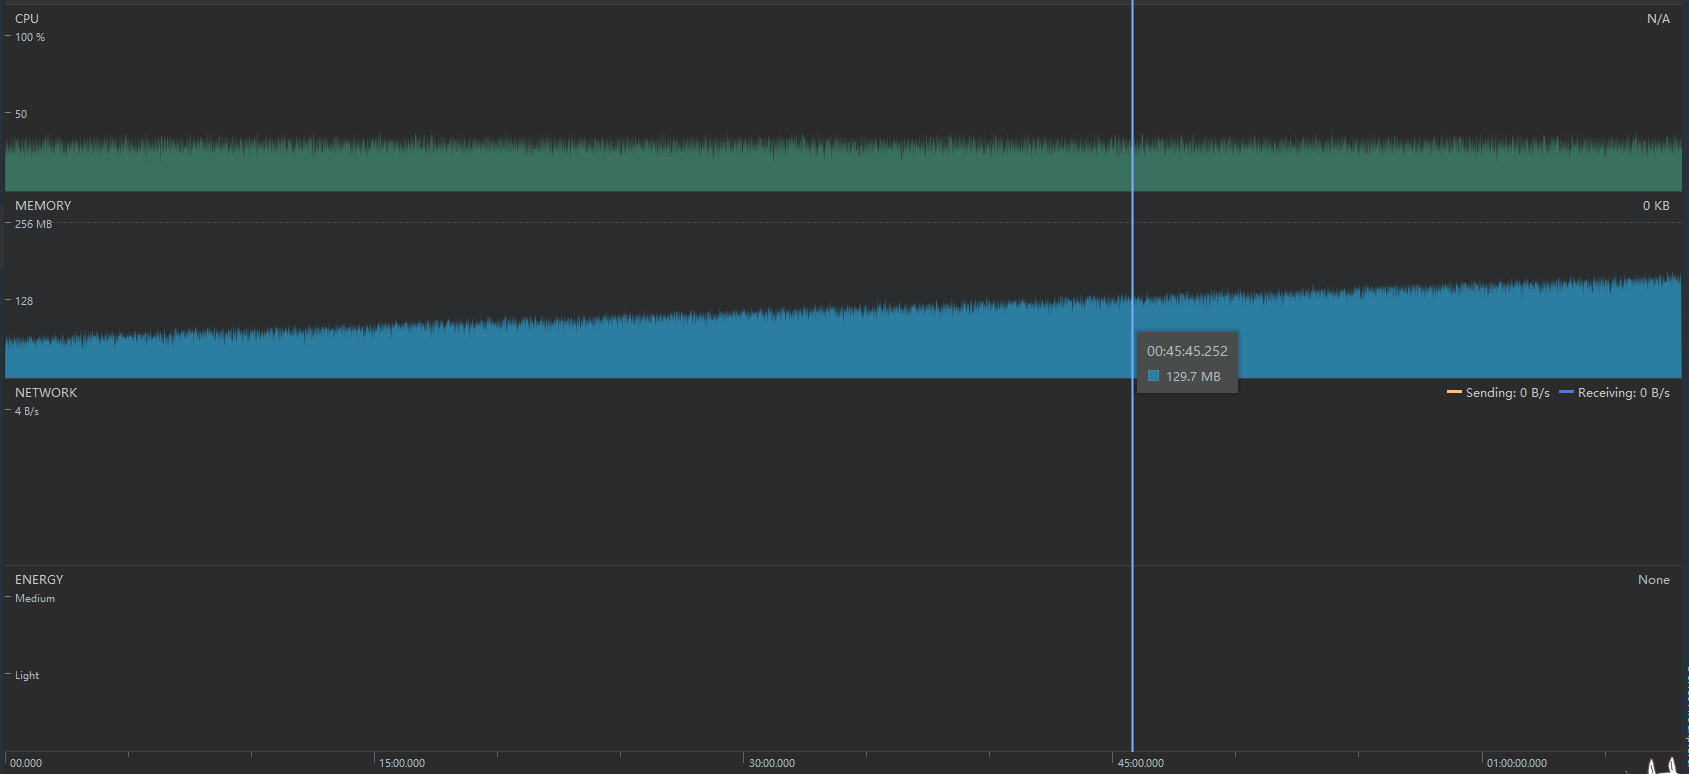Select the NETWORK section label
The height and width of the screenshot is (774, 1689).
46,393
